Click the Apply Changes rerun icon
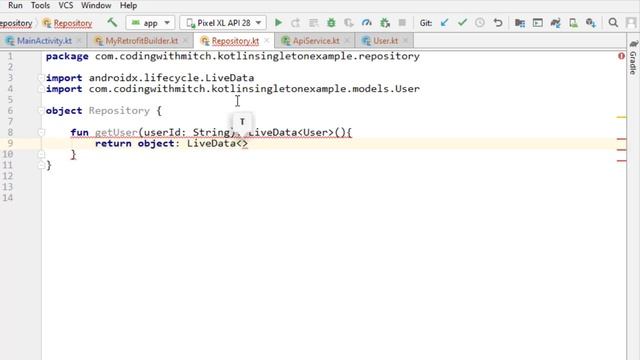 [296, 23]
